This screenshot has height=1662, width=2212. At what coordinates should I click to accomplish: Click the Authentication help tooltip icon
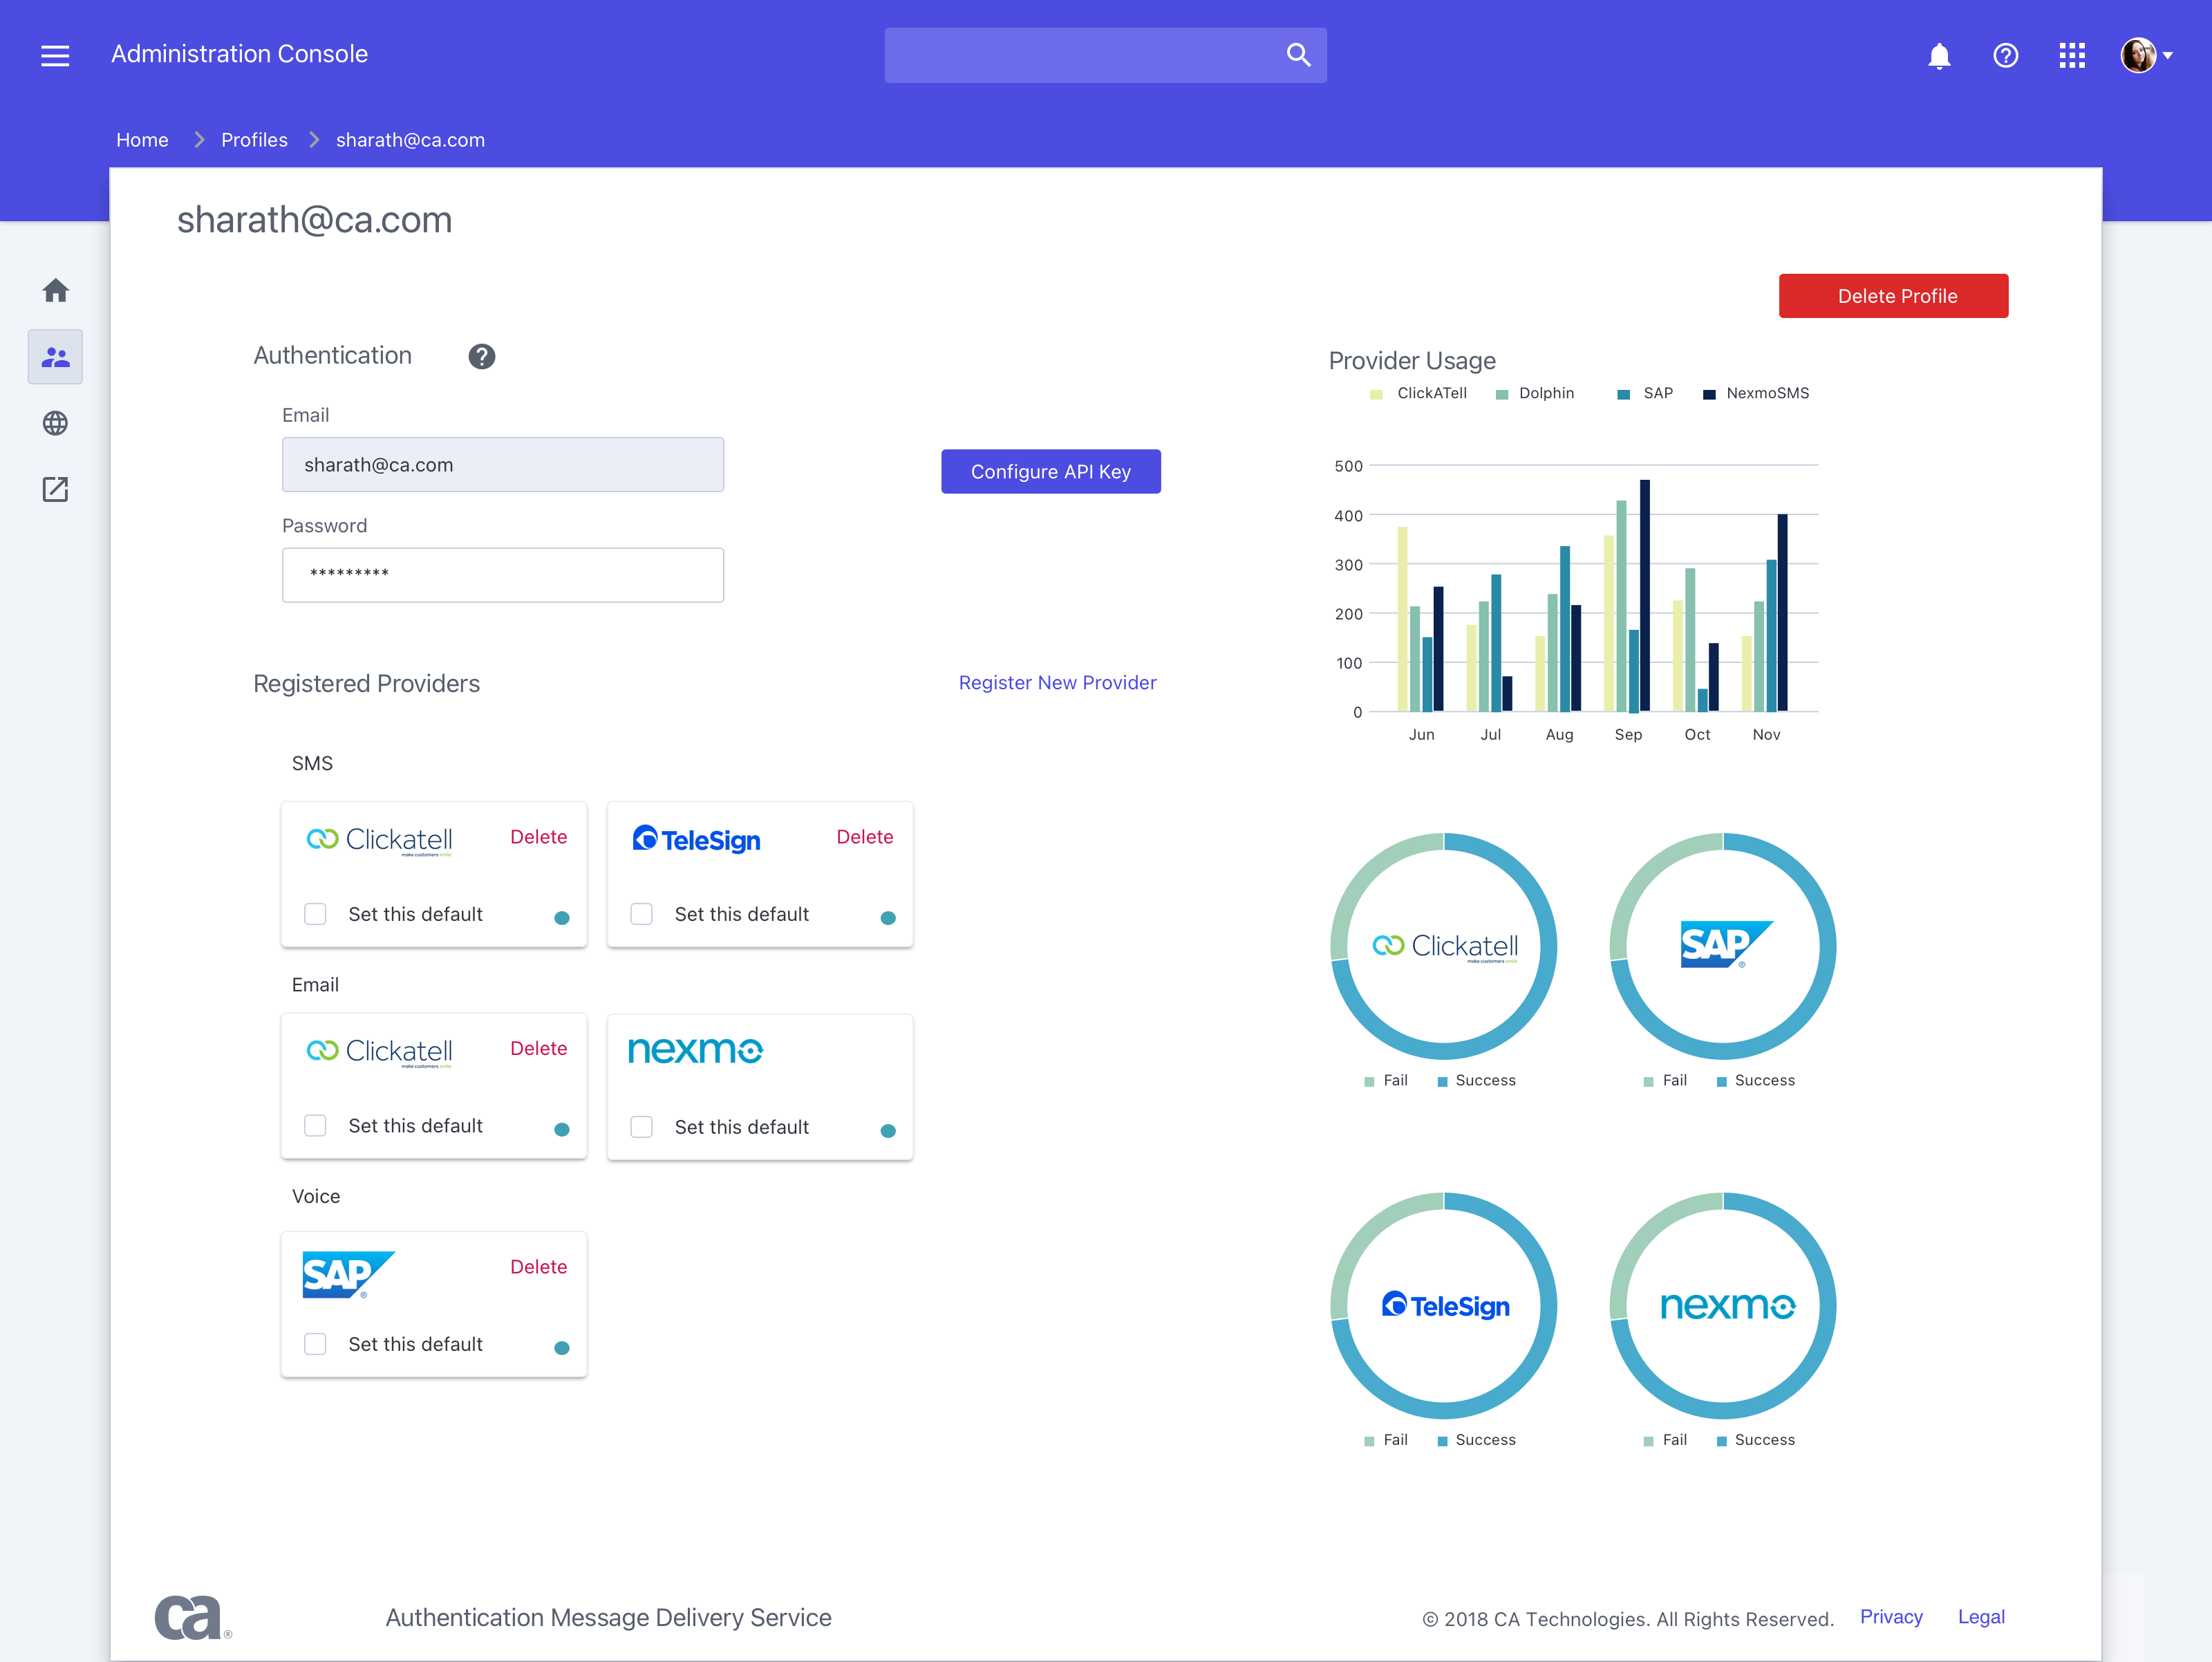pos(481,356)
